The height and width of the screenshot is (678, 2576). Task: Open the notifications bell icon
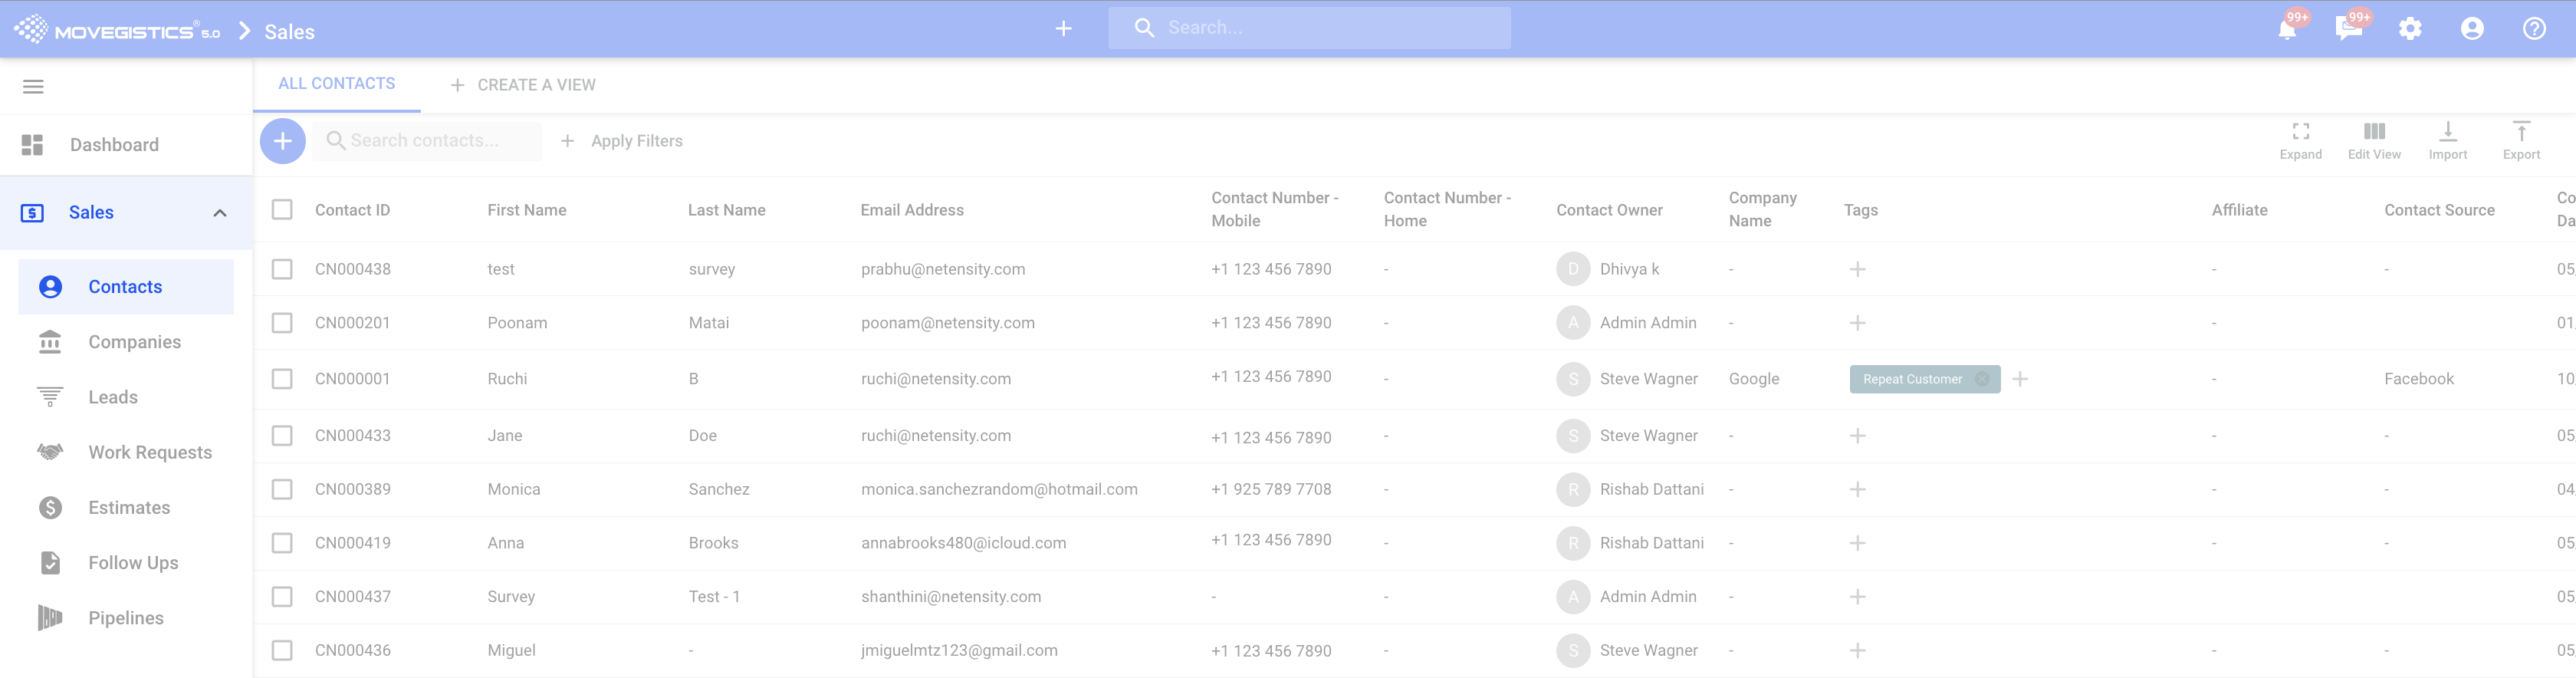(x=2287, y=29)
